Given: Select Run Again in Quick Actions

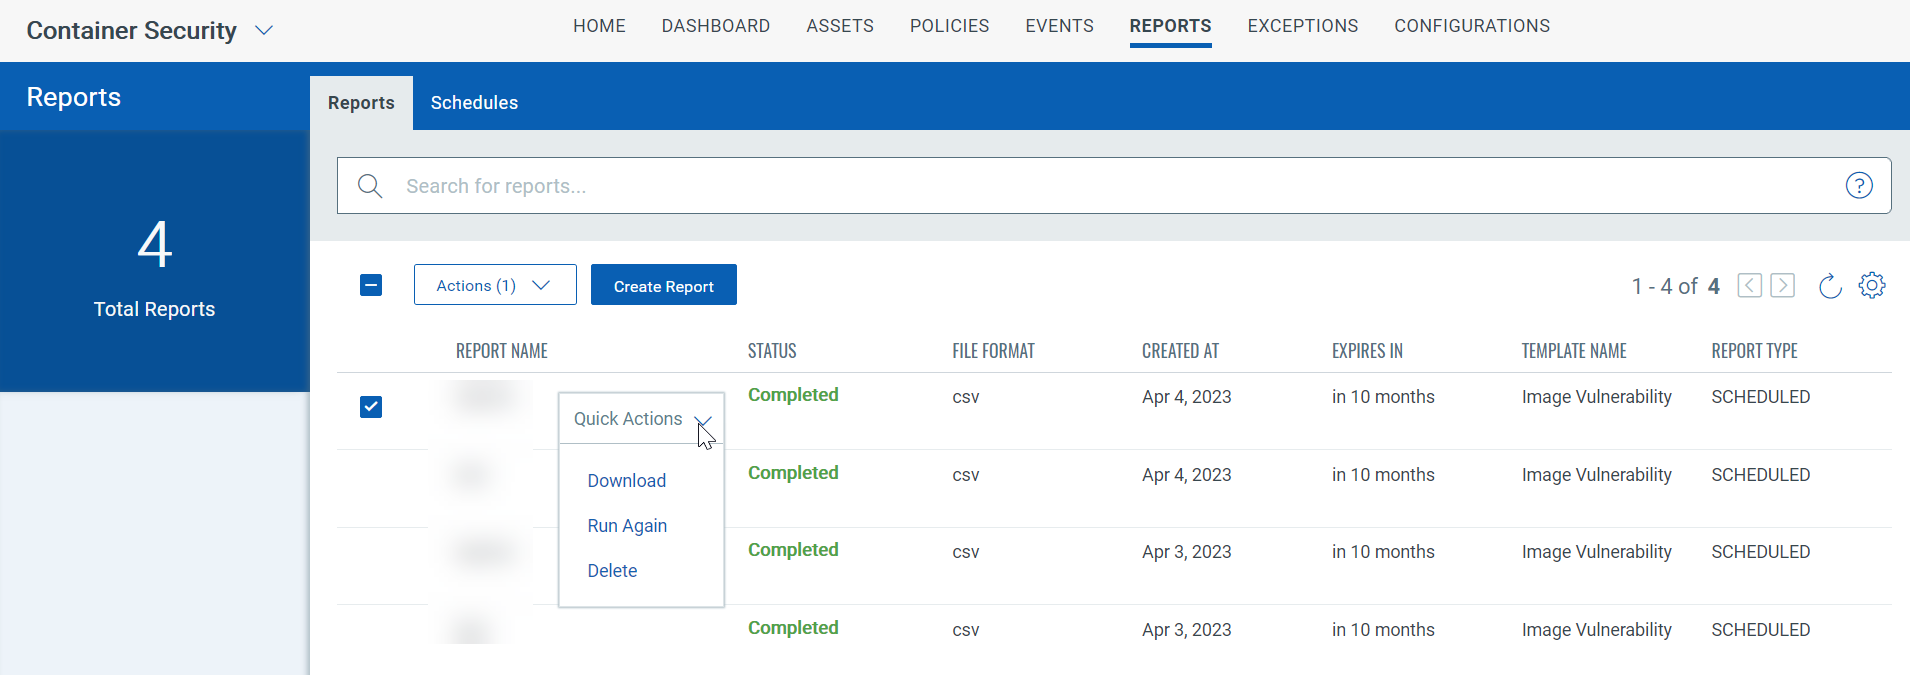Looking at the screenshot, I should [627, 526].
